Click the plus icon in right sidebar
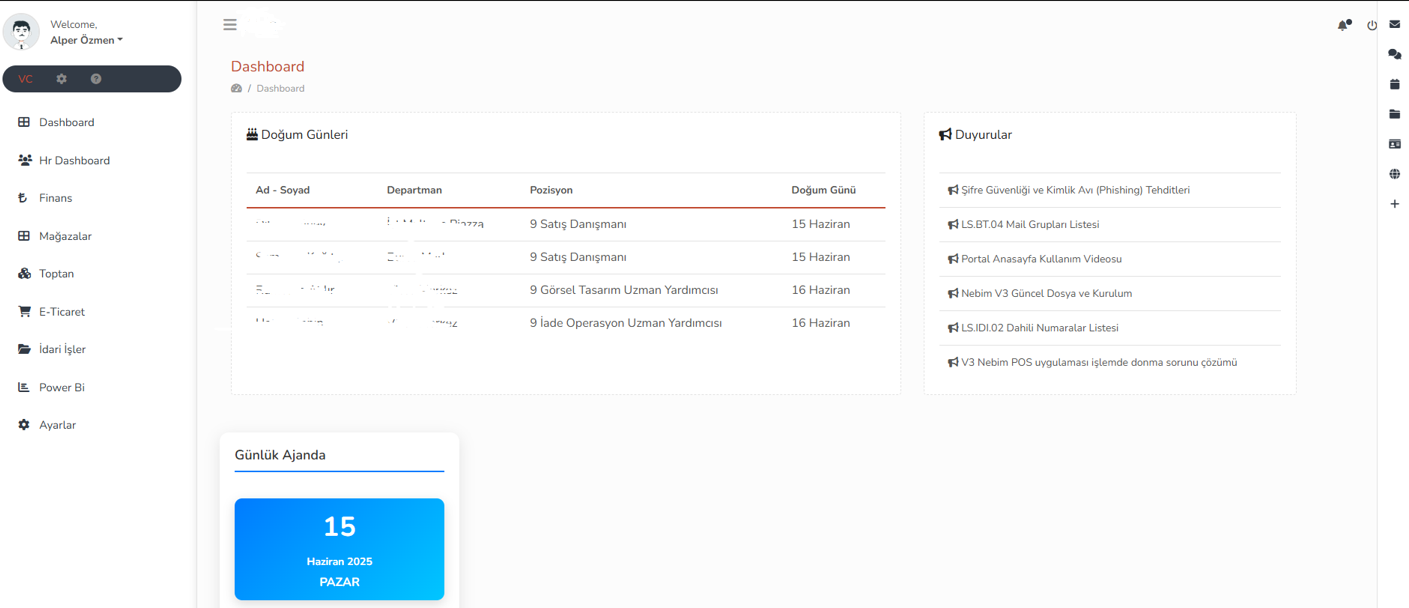The width and height of the screenshot is (1409, 608). click(1395, 204)
